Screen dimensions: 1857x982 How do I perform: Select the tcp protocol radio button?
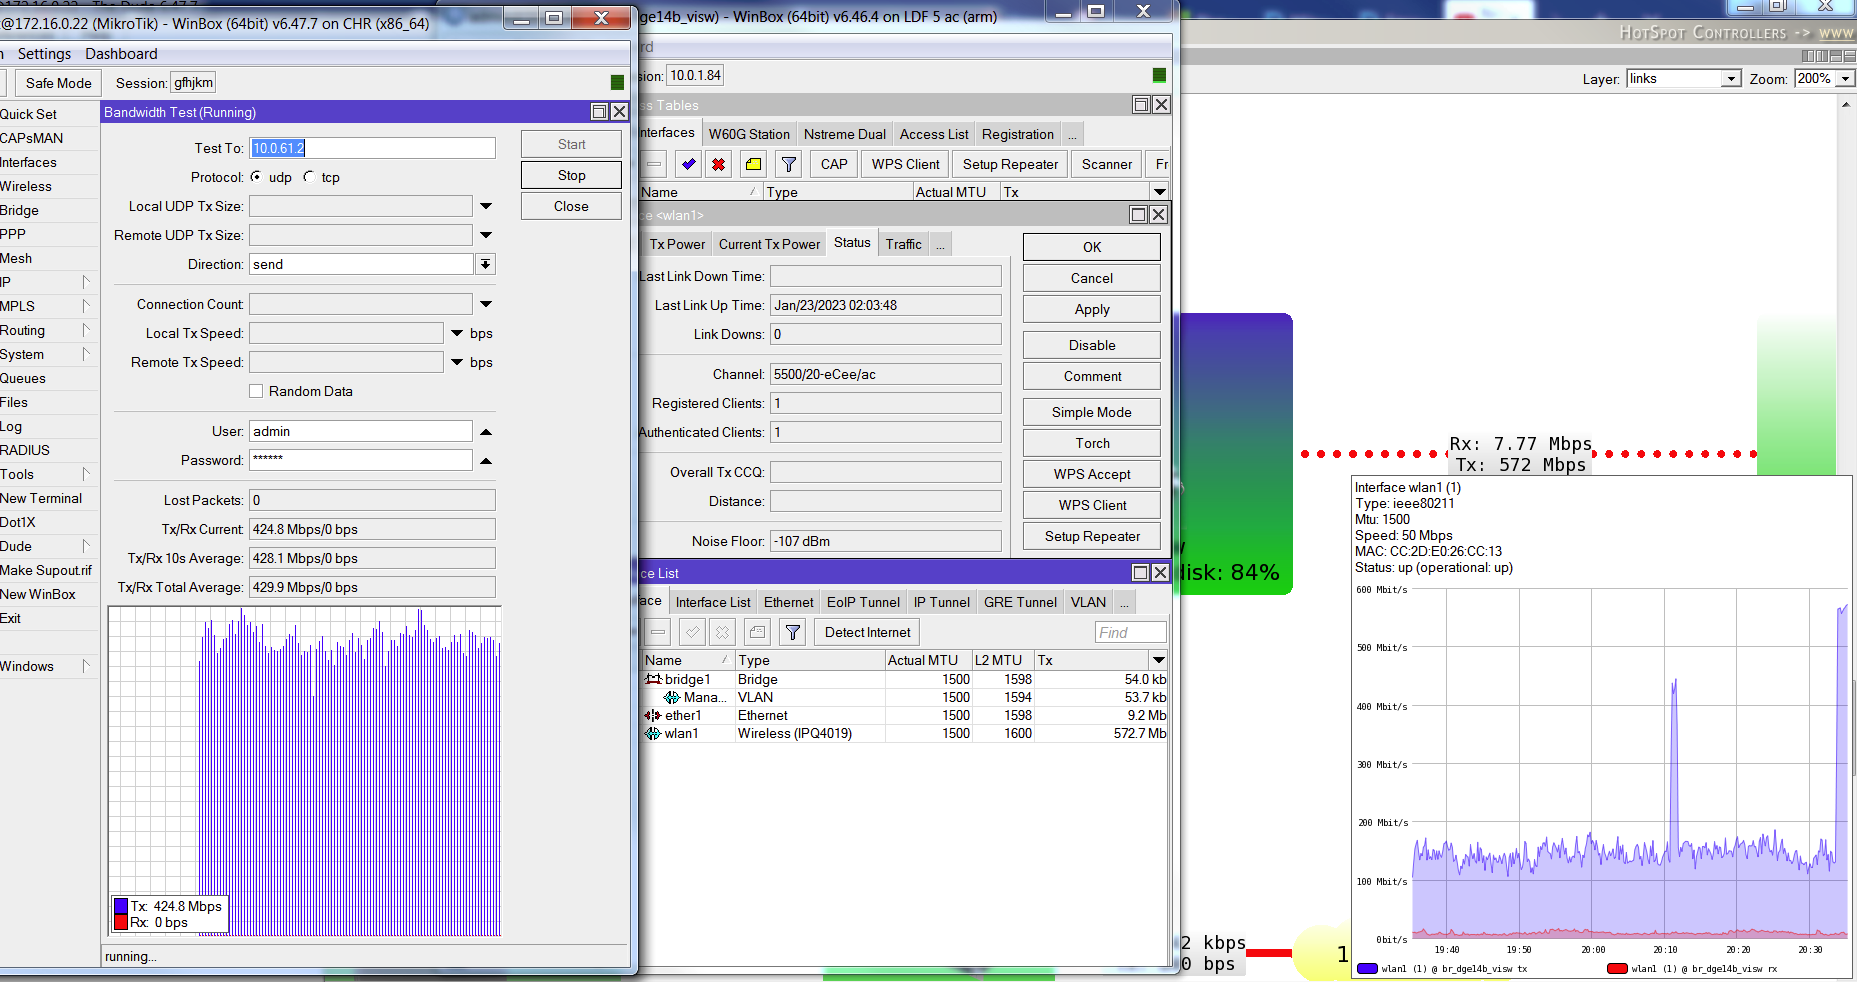(x=309, y=177)
